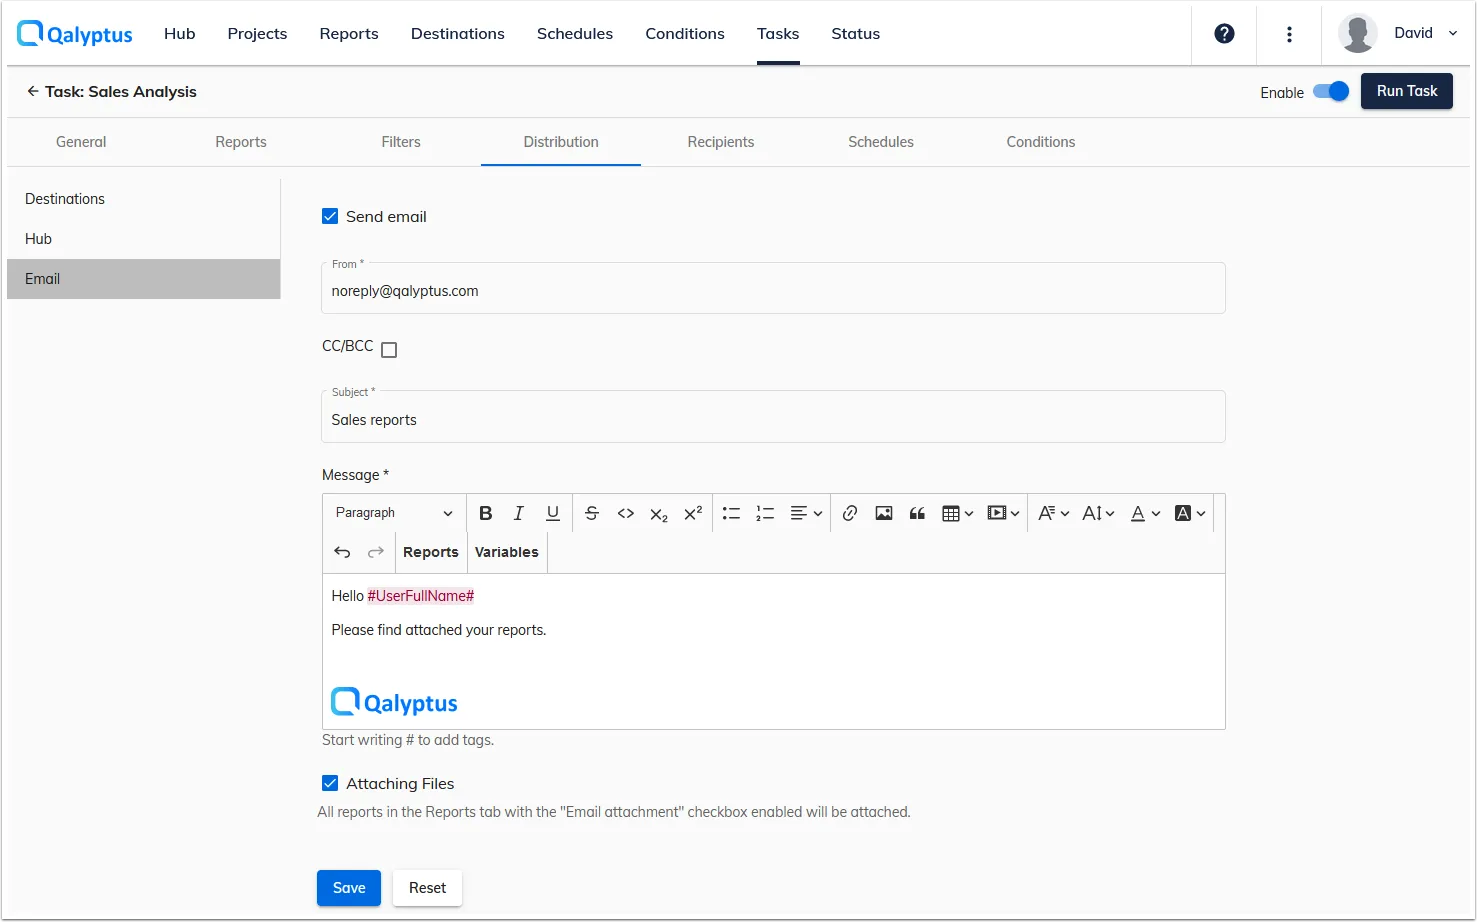1477x922 pixels.
Task: Disable the Attaching Files option
Action: 330,783
